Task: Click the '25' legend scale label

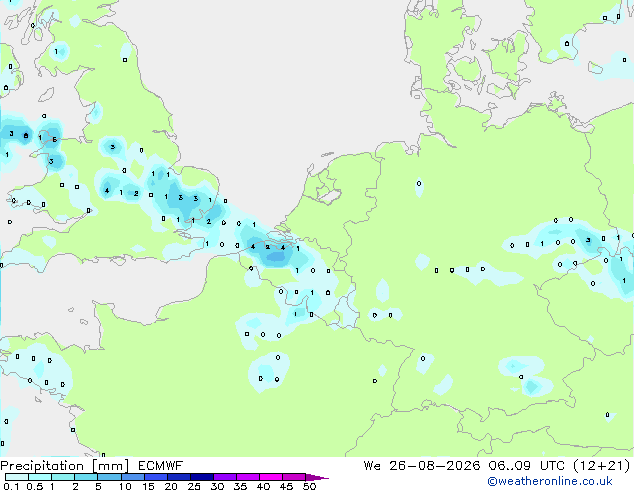Action: pos(194,486)
